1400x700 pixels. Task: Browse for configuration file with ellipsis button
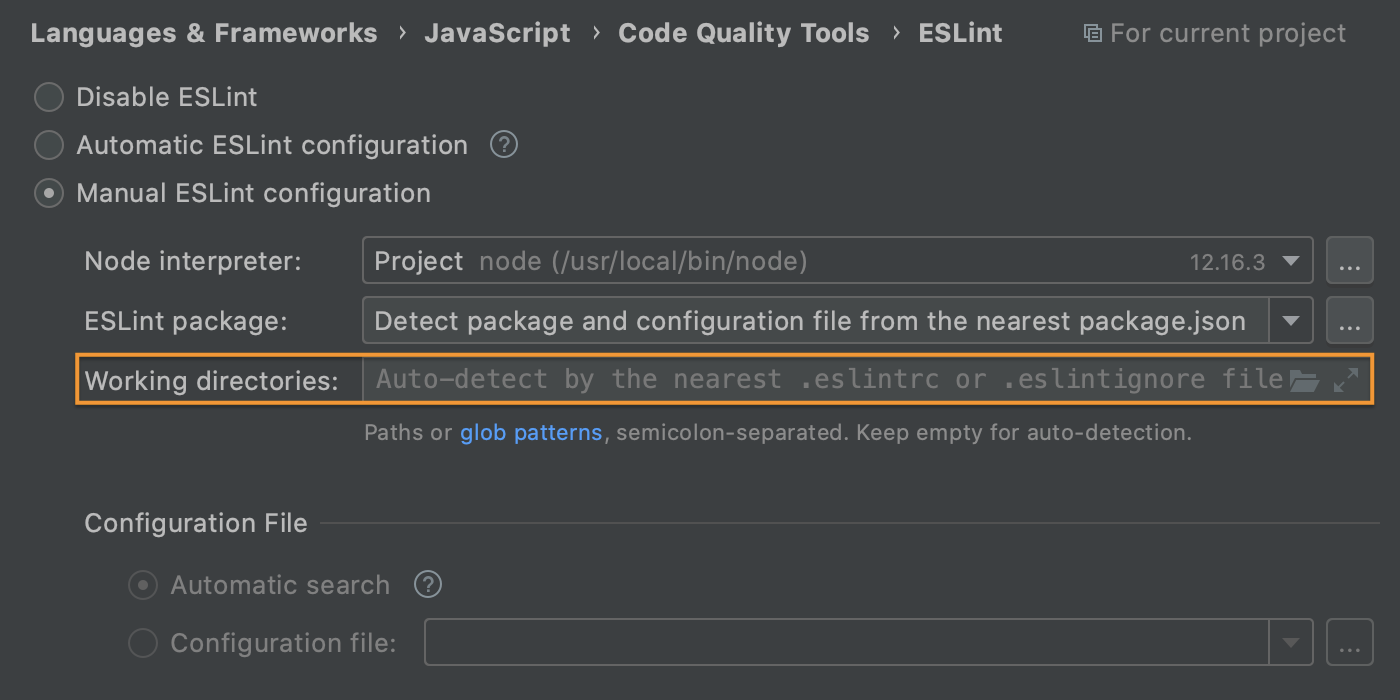tap(1350, 643)
